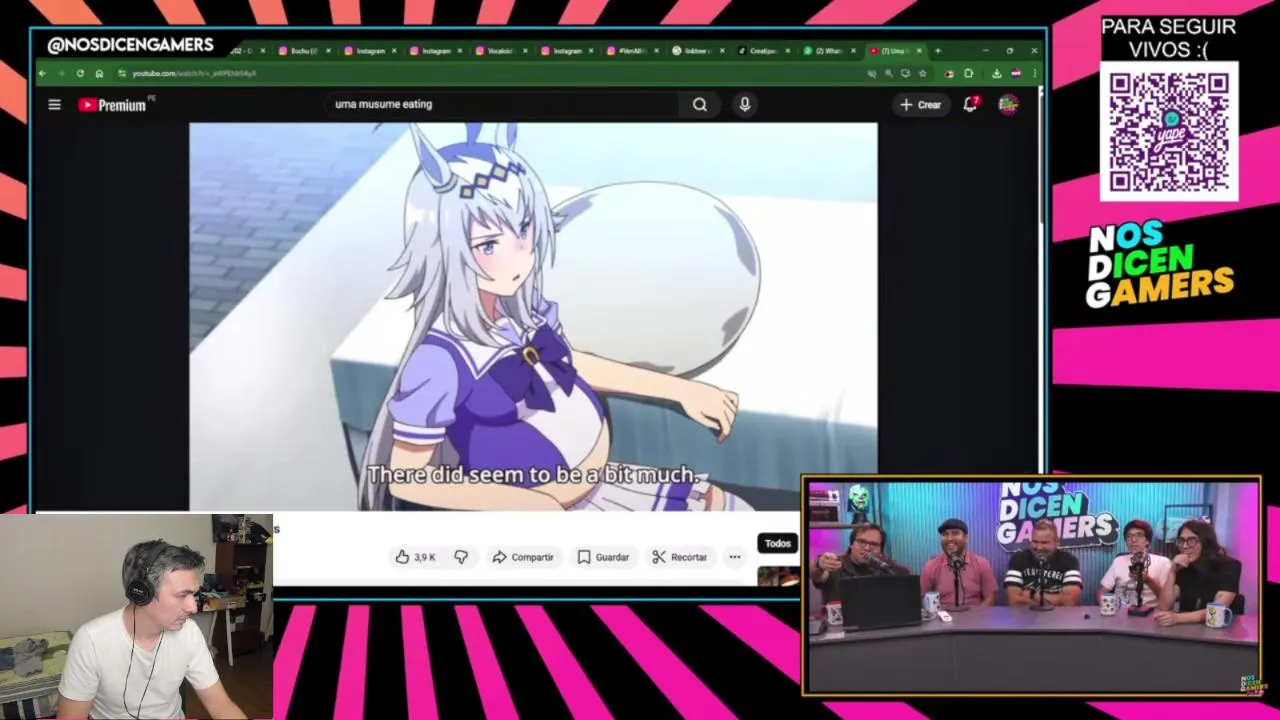Dislike the video with thumbs-down
1280x720 pixels.
click(461, 557)
